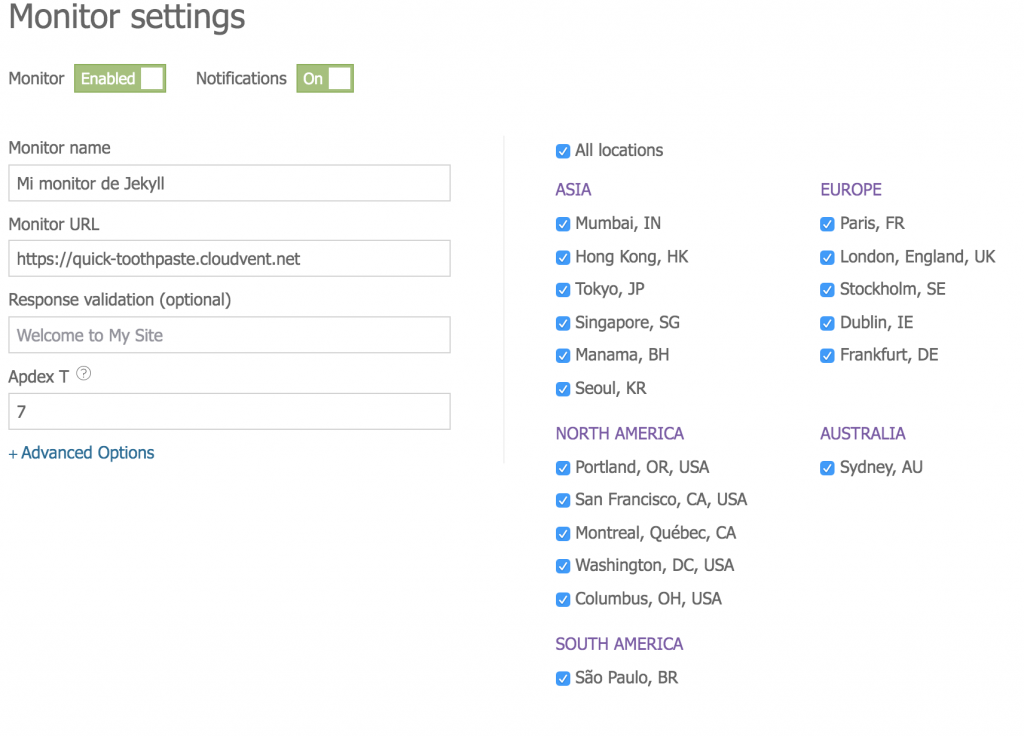Image resolution: width=1024 pixels, height=736 pixels.
Task: Click the ASIA region heading
Action: pyautogui.click(x=573, y=189)
